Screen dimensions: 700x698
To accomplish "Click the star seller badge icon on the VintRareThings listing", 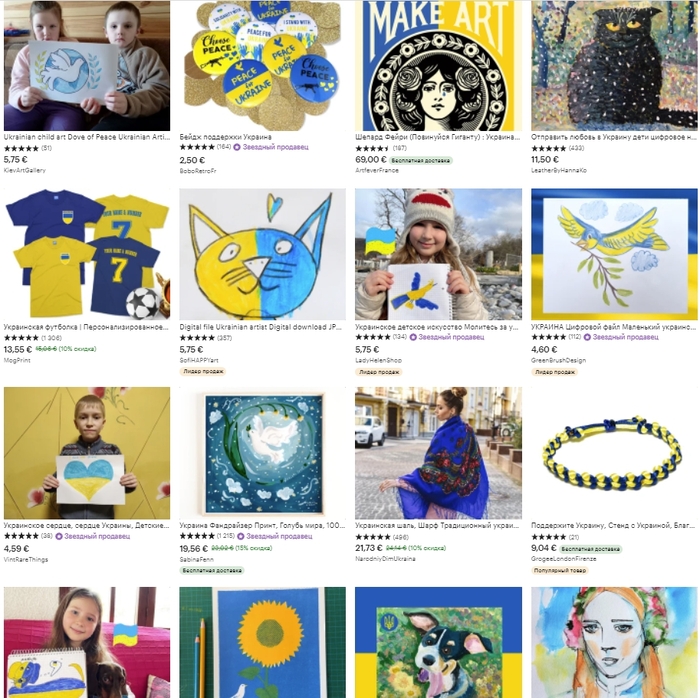I will click(x=58, y=536).
